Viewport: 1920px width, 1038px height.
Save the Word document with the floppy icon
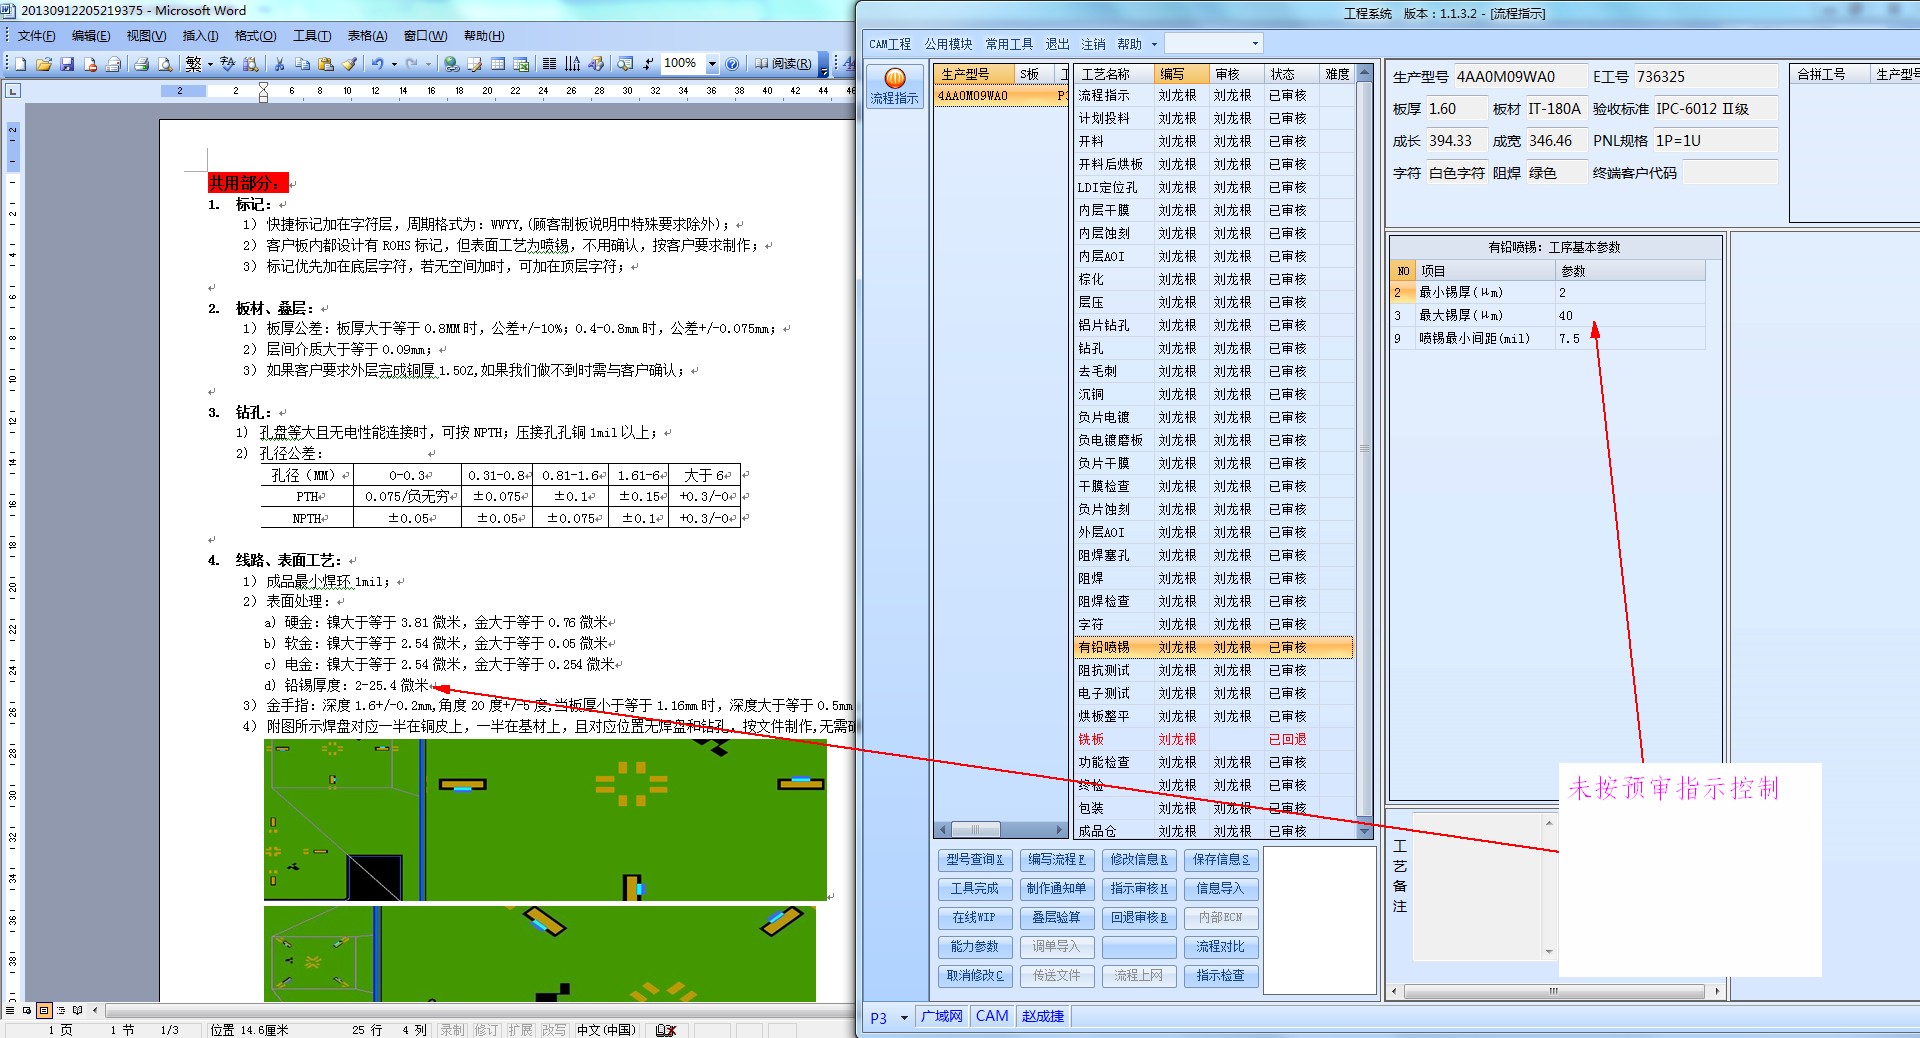67,64
